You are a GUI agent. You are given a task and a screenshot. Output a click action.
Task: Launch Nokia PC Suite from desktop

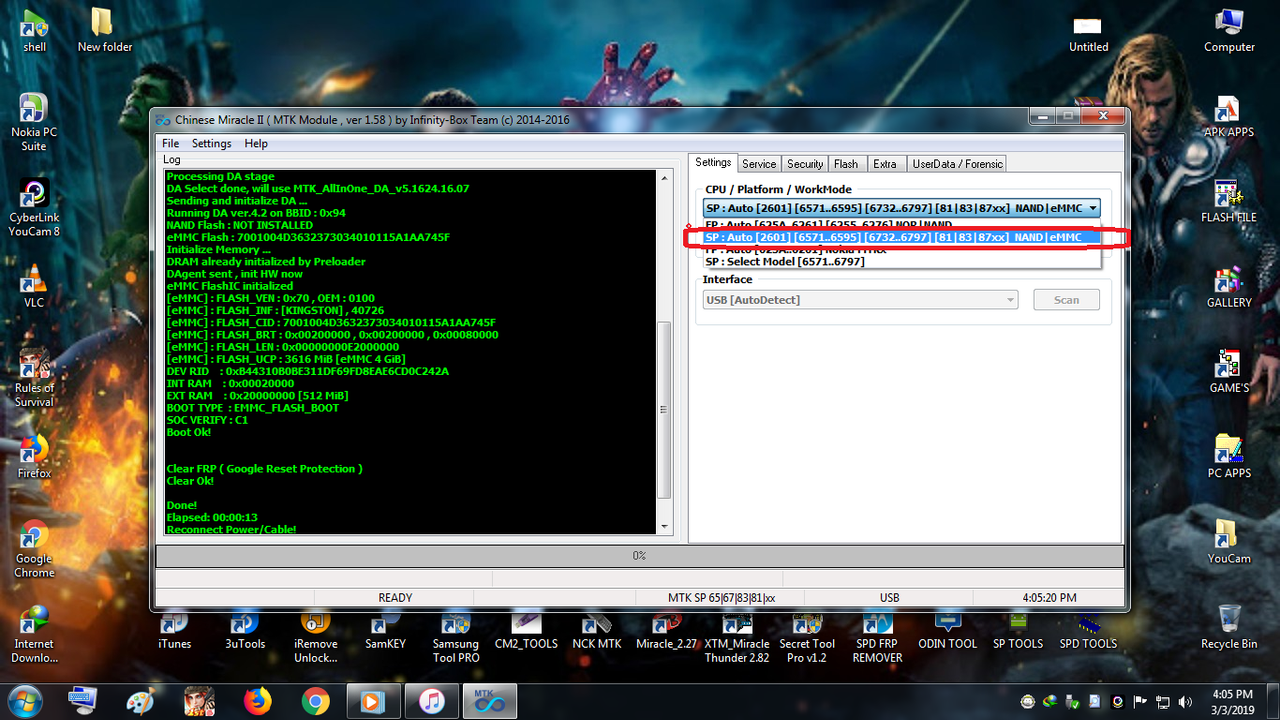pyautogui.click(x=34, y=122)
